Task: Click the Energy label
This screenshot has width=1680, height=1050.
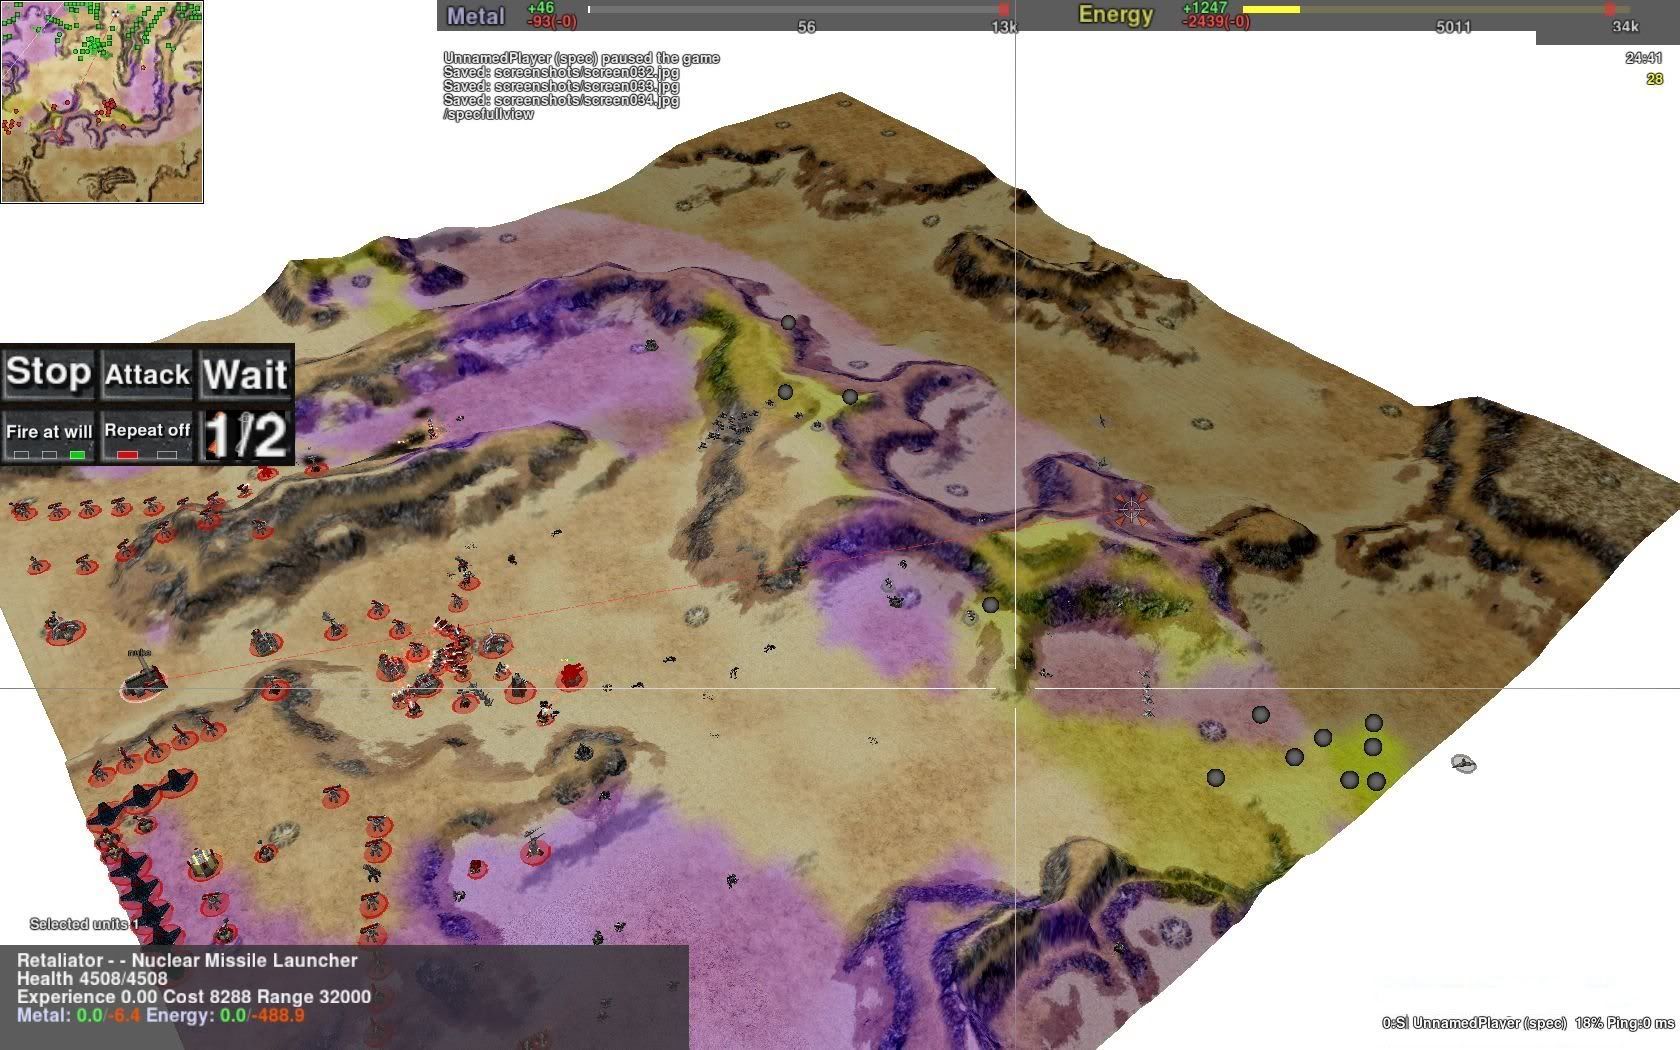Action: (x=1115, y=15)
